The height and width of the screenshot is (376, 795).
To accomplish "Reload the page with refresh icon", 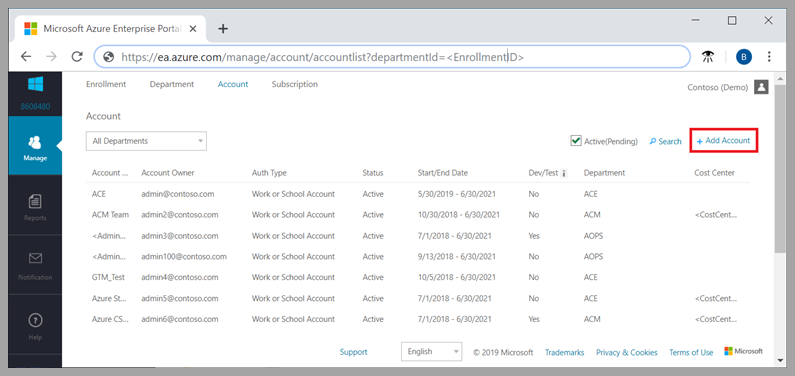I will click(x=77, y=57).
